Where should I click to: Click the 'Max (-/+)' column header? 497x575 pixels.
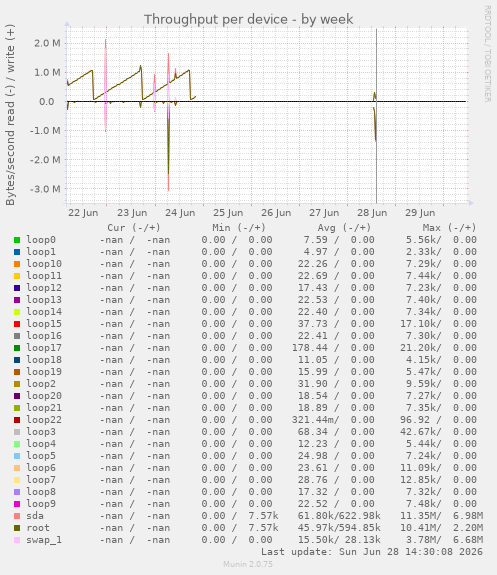(449, 228)
